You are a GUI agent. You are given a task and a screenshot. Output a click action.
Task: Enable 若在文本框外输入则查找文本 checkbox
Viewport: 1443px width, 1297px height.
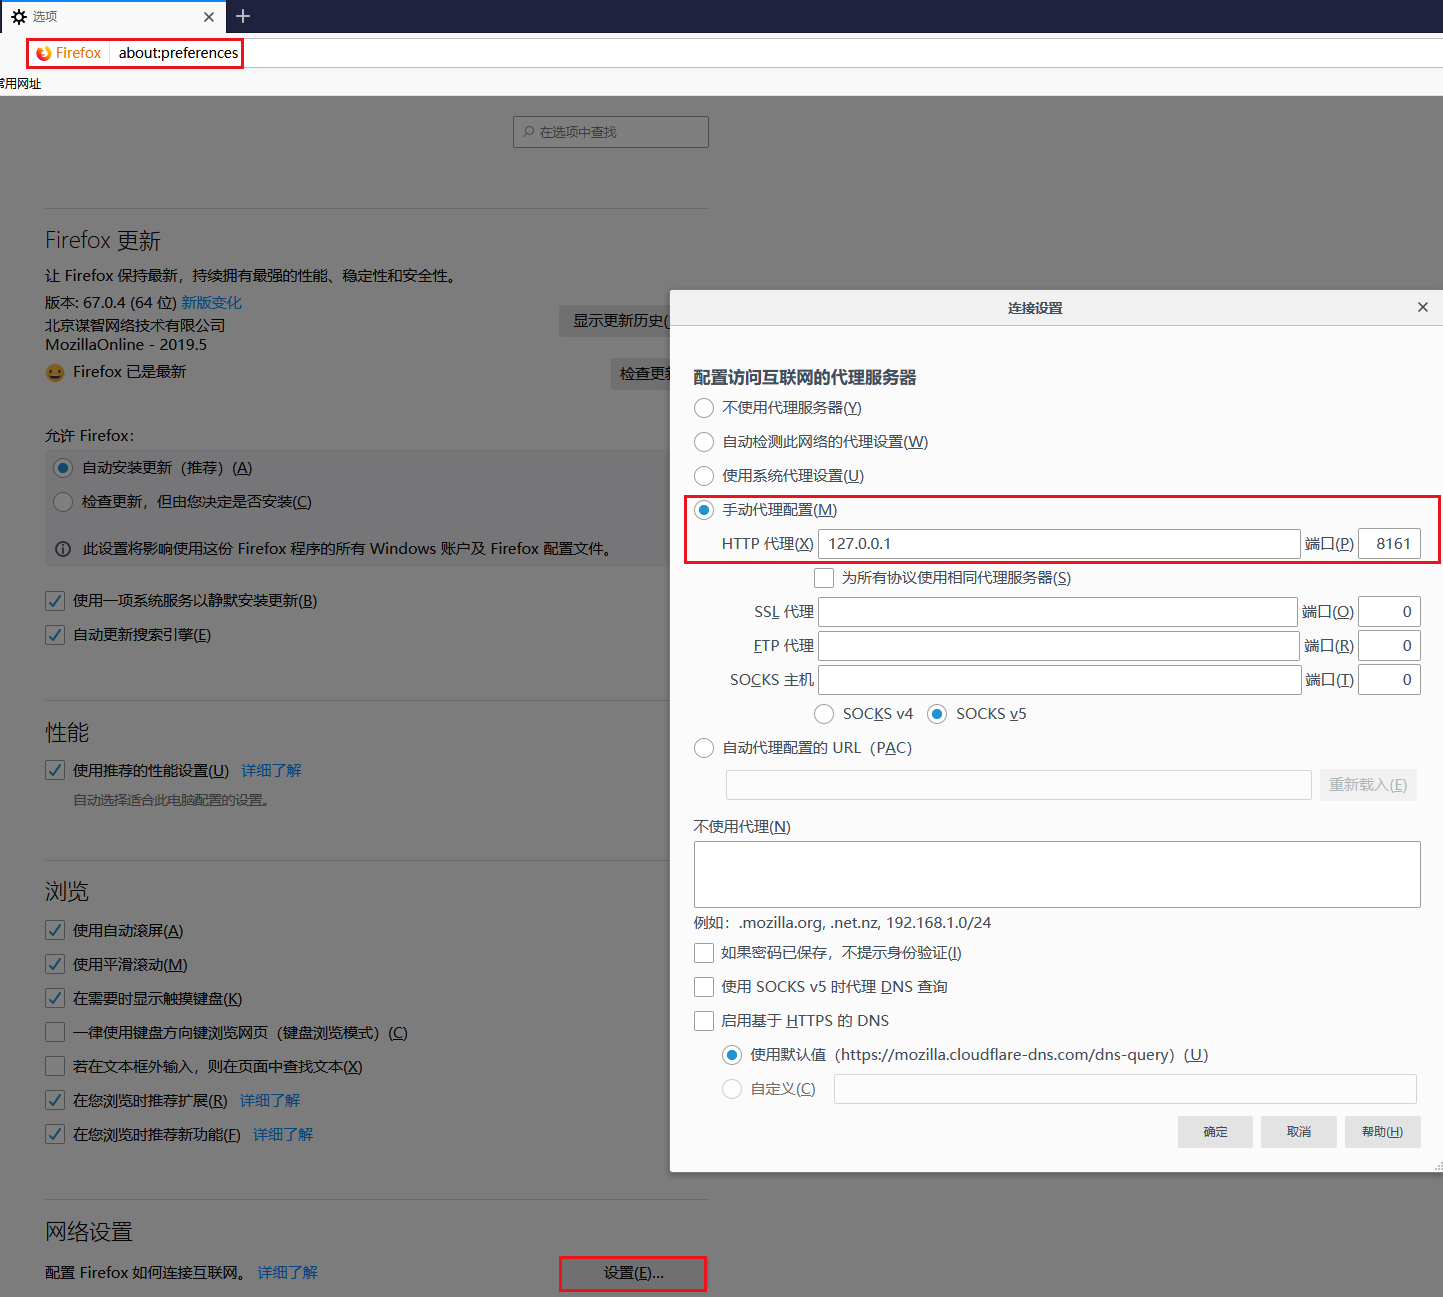55,1066
